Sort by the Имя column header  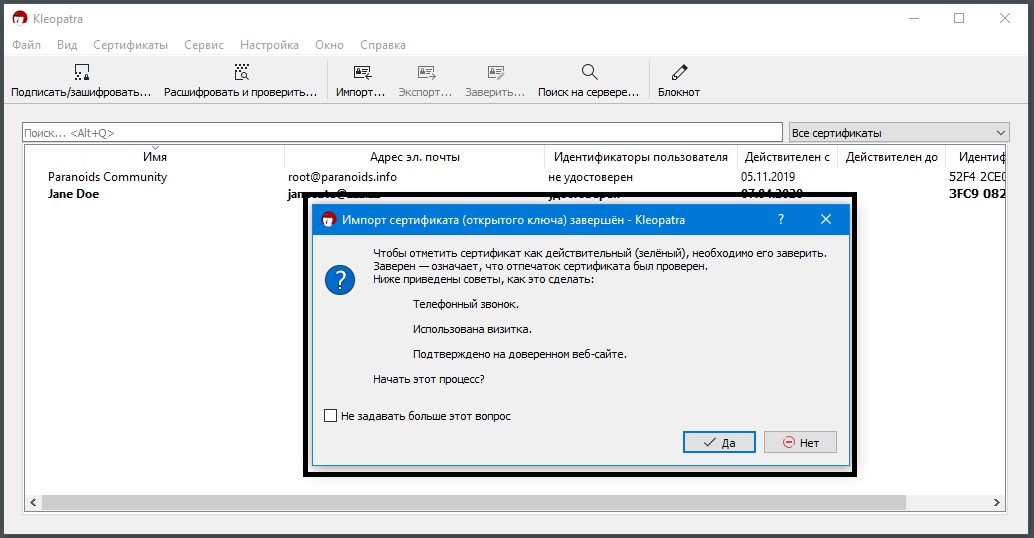[x=155, y=157]
